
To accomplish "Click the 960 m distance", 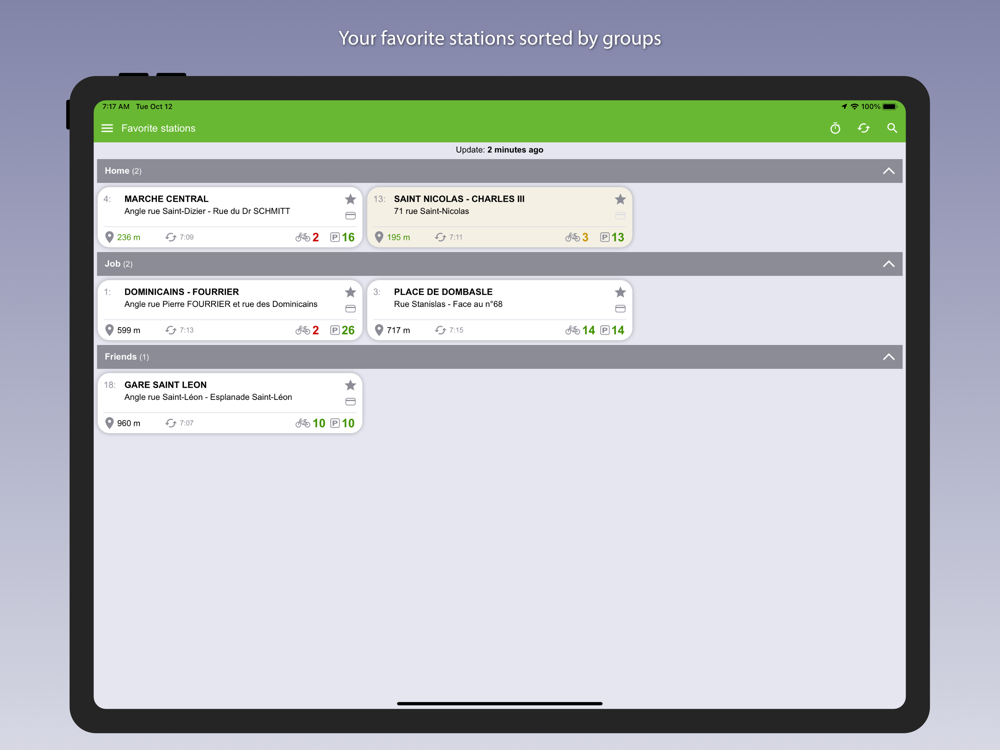I will (129, 423).
